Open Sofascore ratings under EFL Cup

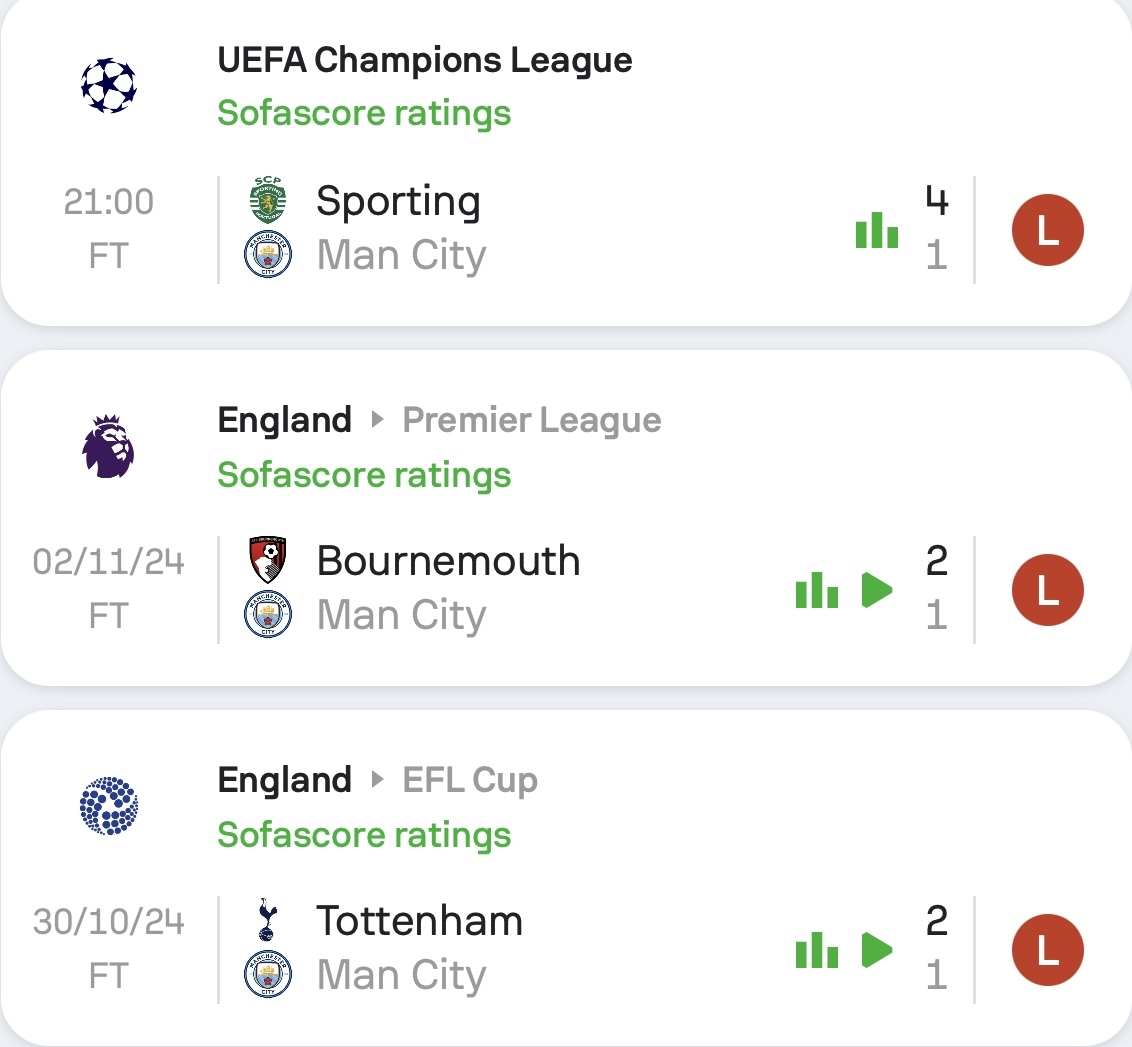pos(364,835)
